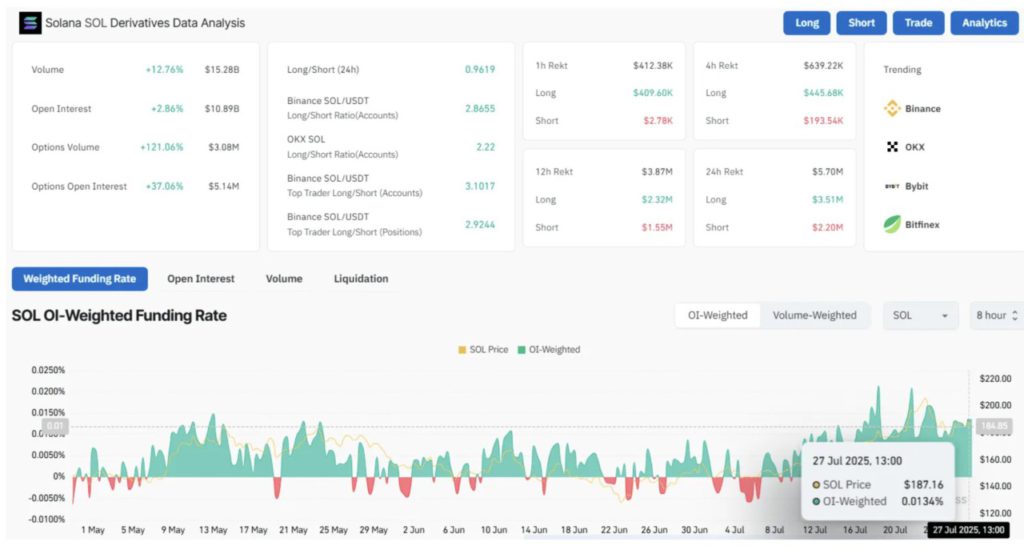Toggle OI-Weighted legend series
The width and height of the screenshot is (1024, 550).
[548, 350]
